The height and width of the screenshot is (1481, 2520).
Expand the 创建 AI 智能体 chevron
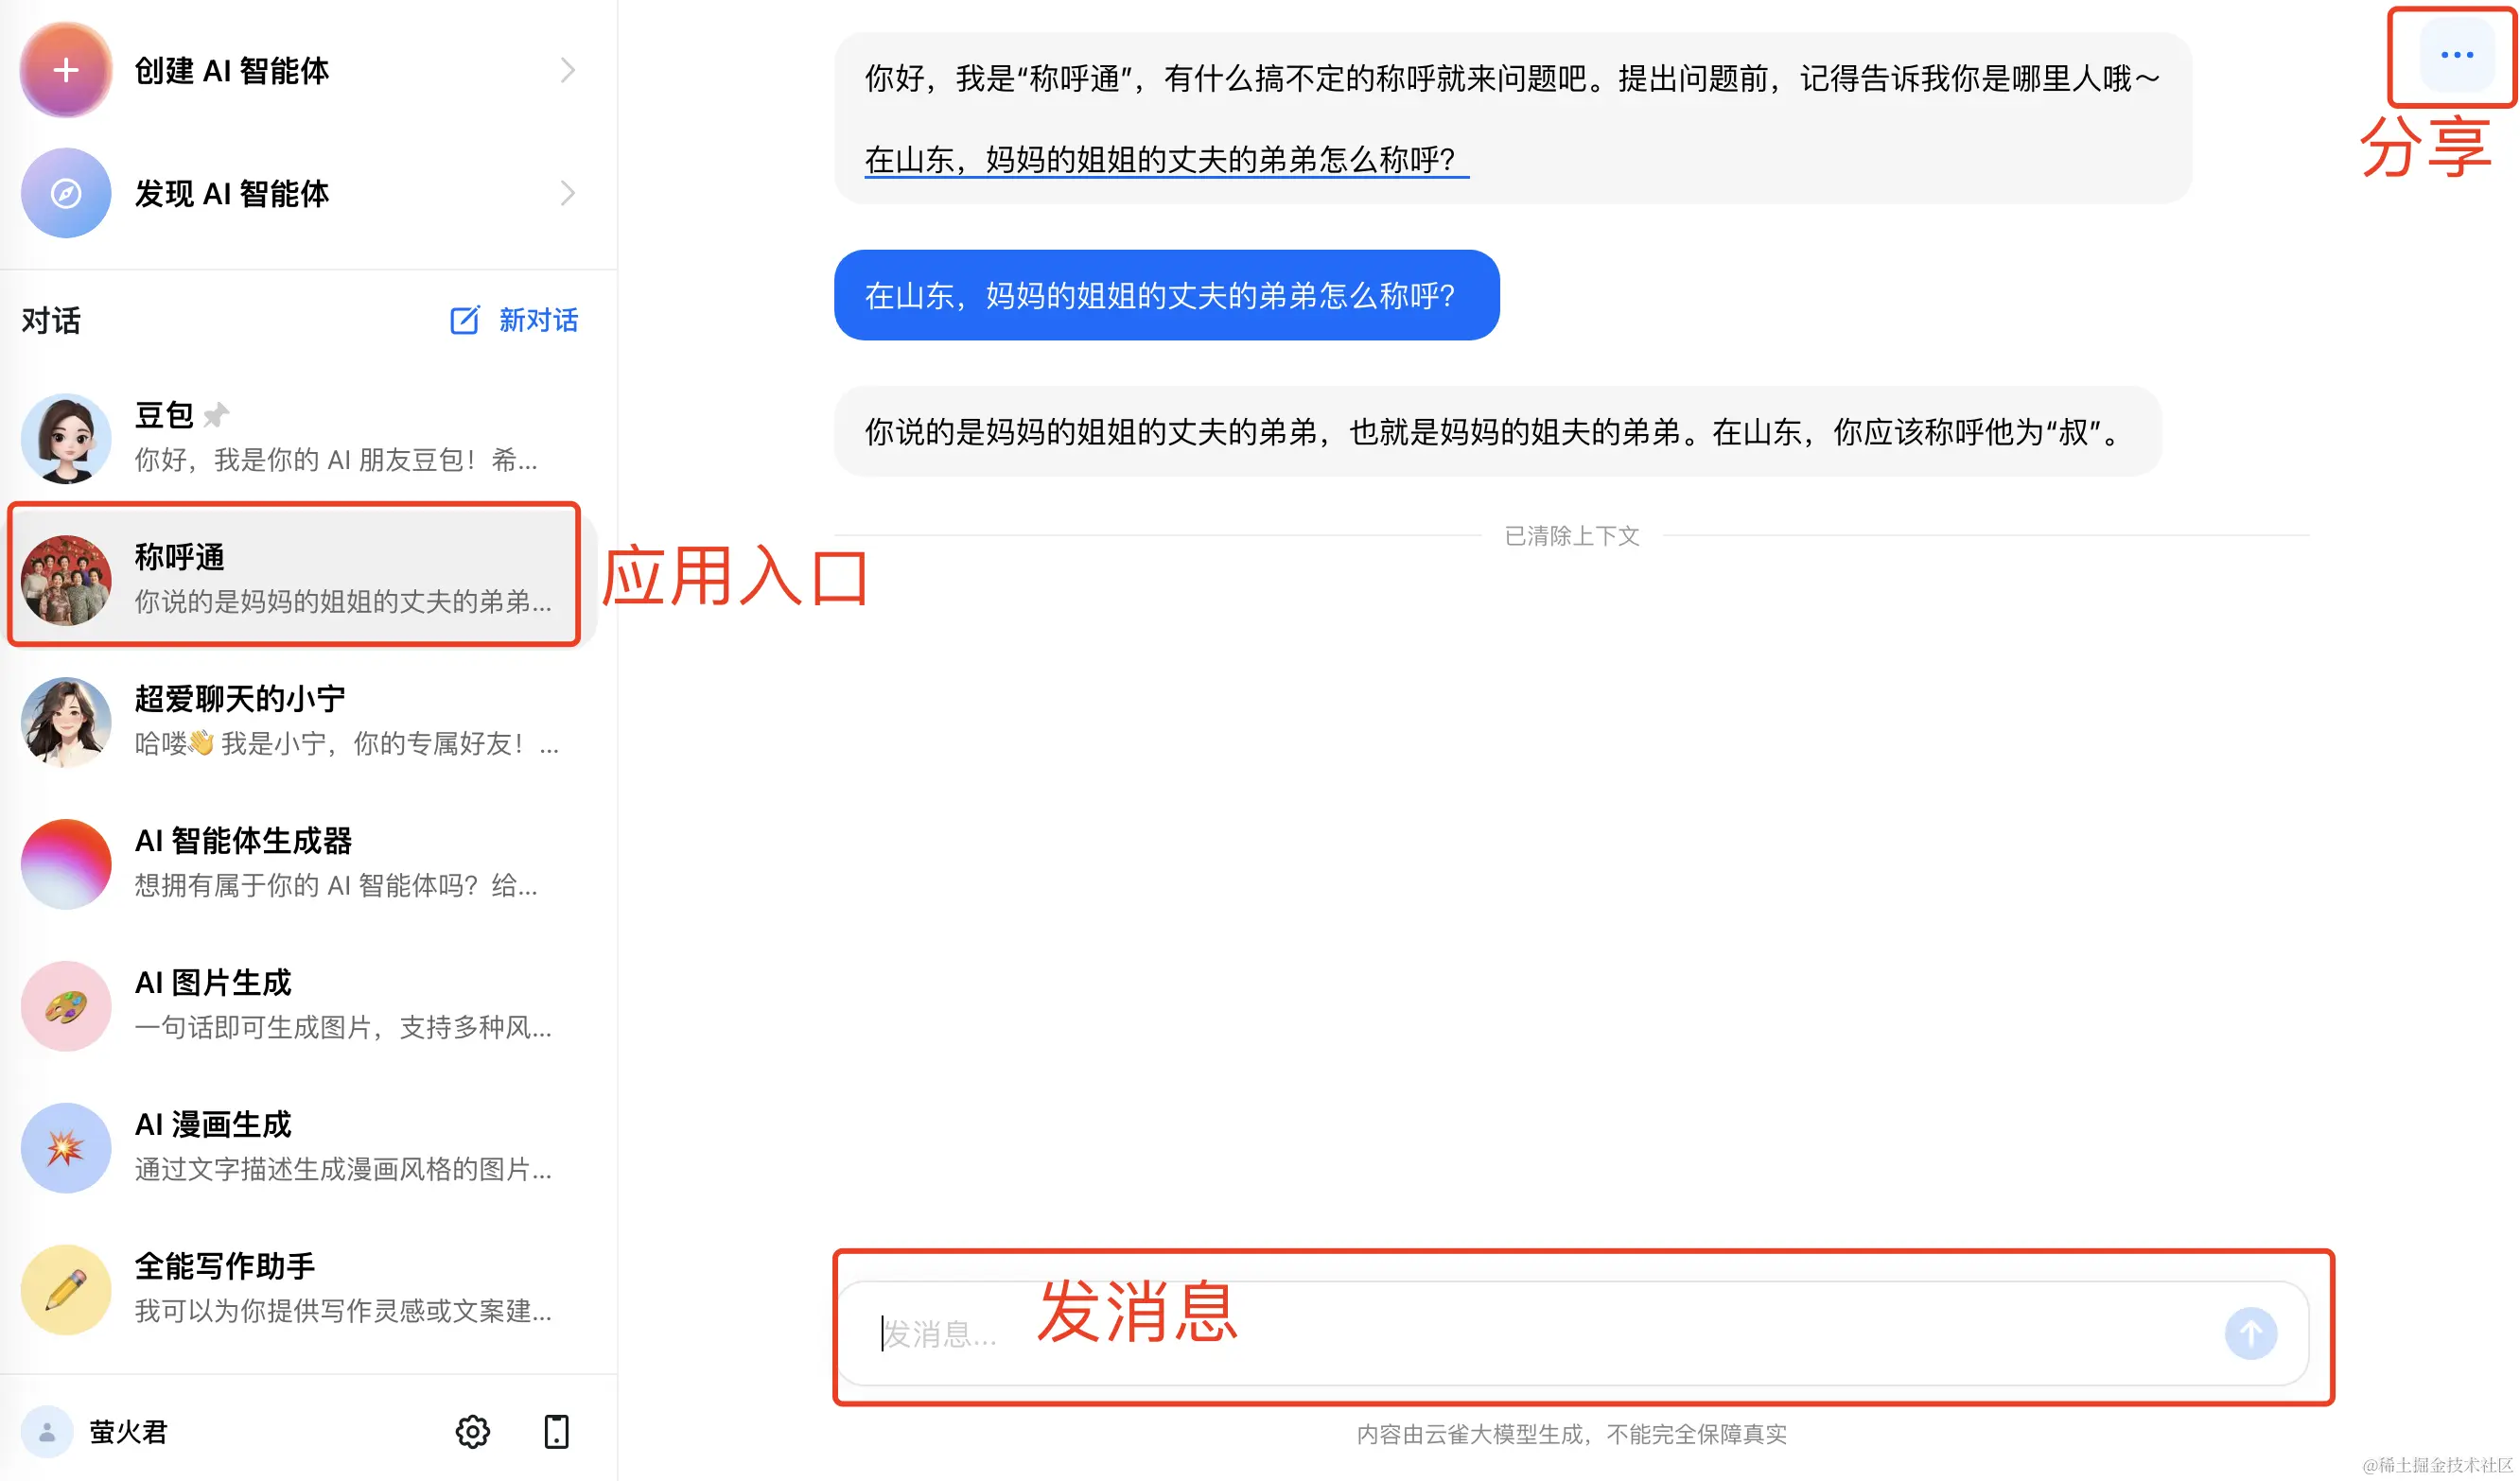(x=568, y=70)
